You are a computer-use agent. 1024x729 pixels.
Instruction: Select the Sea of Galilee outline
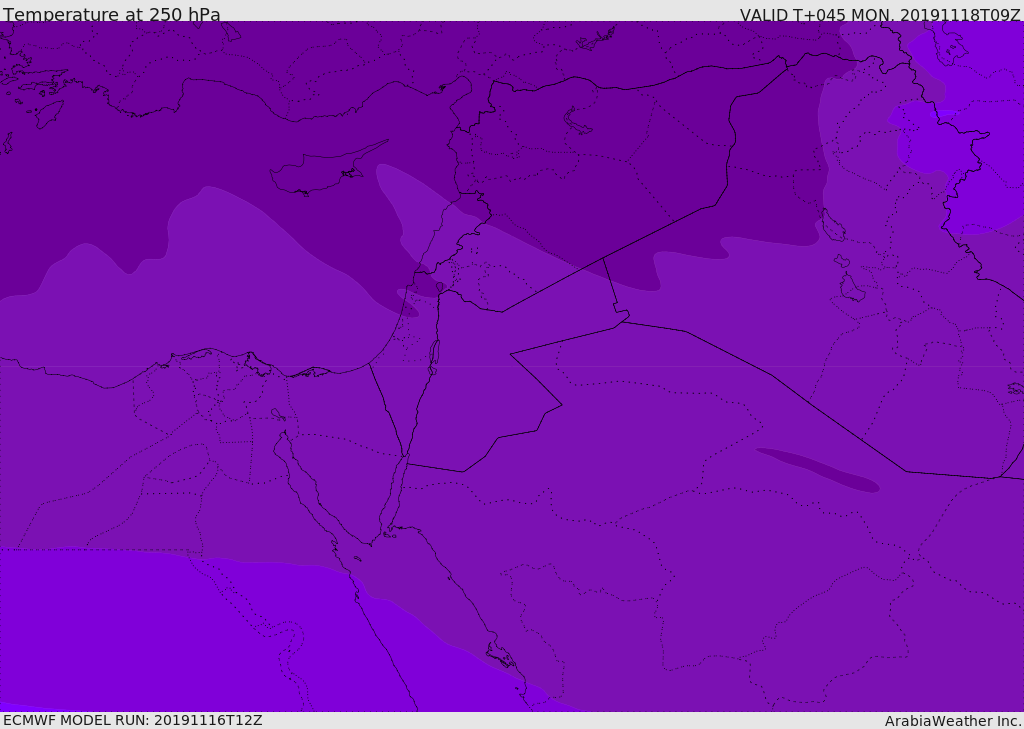(x=440, y=287)
